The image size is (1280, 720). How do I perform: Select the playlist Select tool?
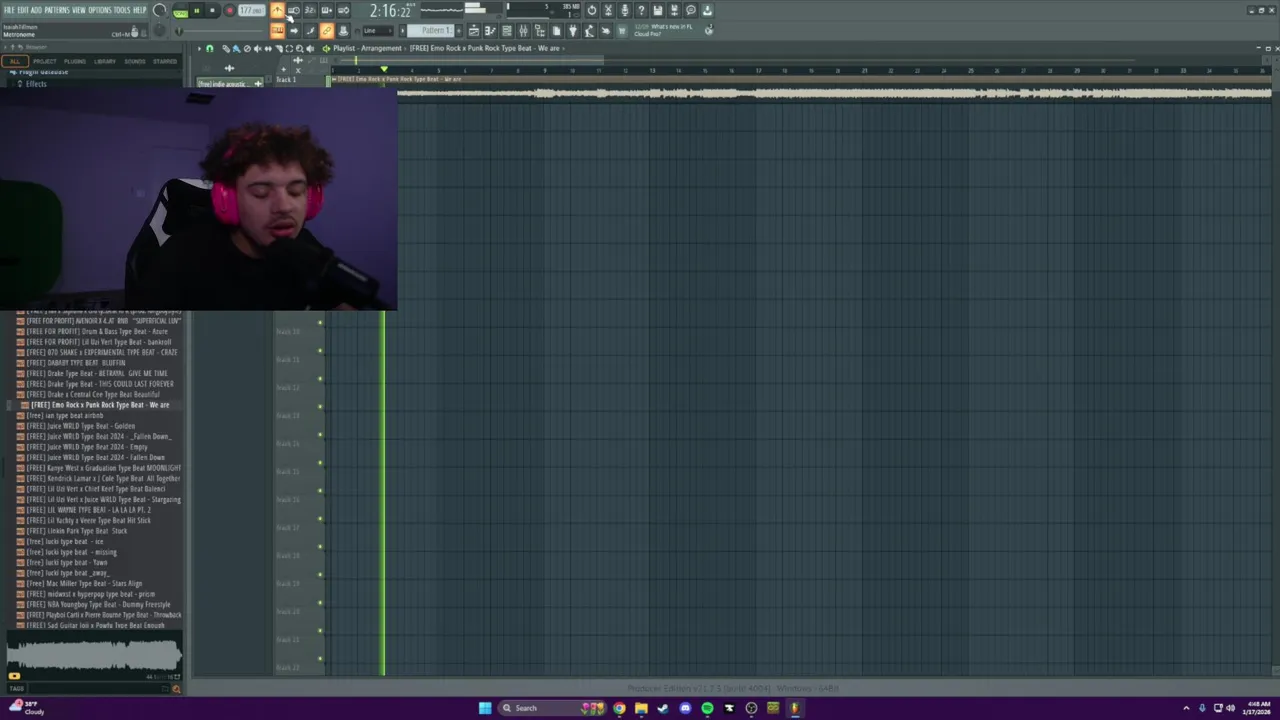tap(289, 49)
